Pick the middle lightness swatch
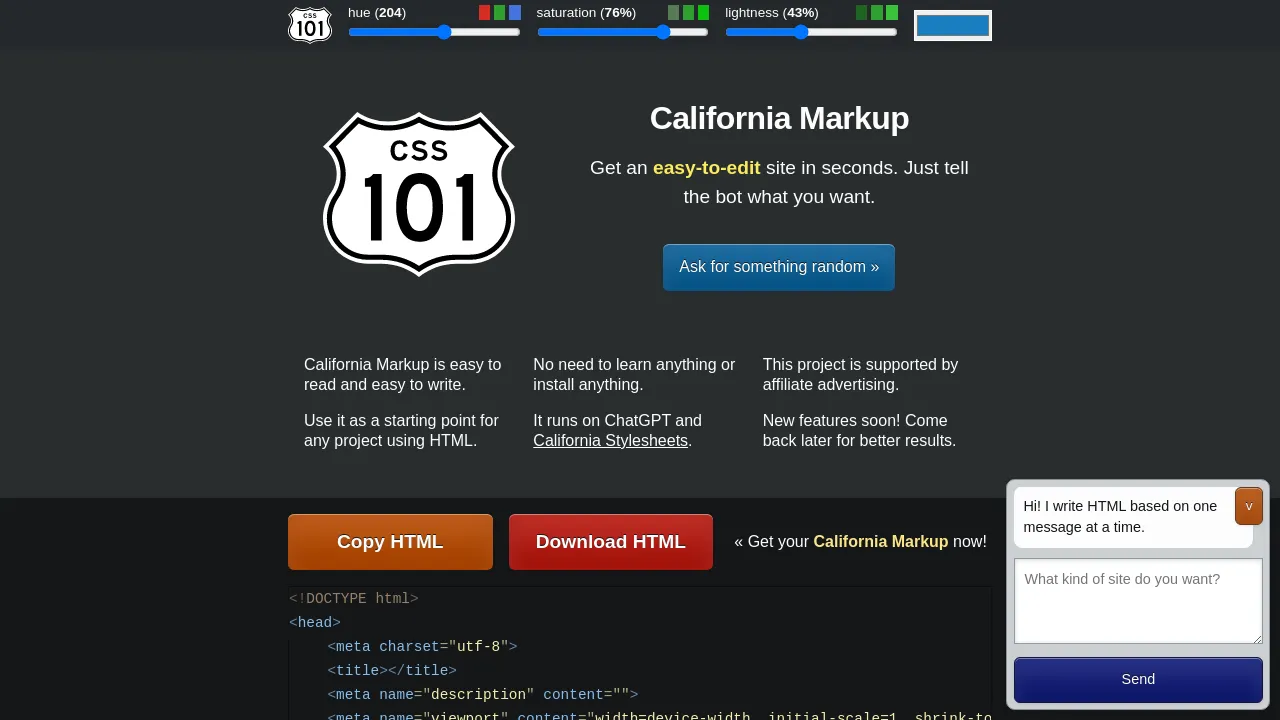1280x720 pixels. tap(877, 13)
